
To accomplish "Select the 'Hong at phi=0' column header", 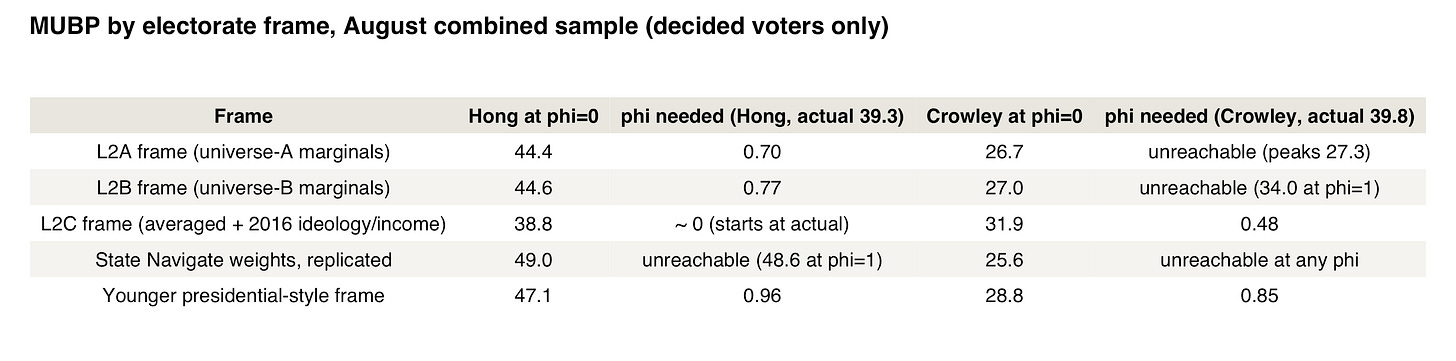I will (x=534, y=117).
